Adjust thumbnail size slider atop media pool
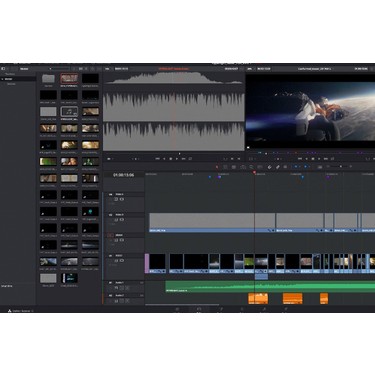Screen dimensions: 375x375 (x=59, y=69)
